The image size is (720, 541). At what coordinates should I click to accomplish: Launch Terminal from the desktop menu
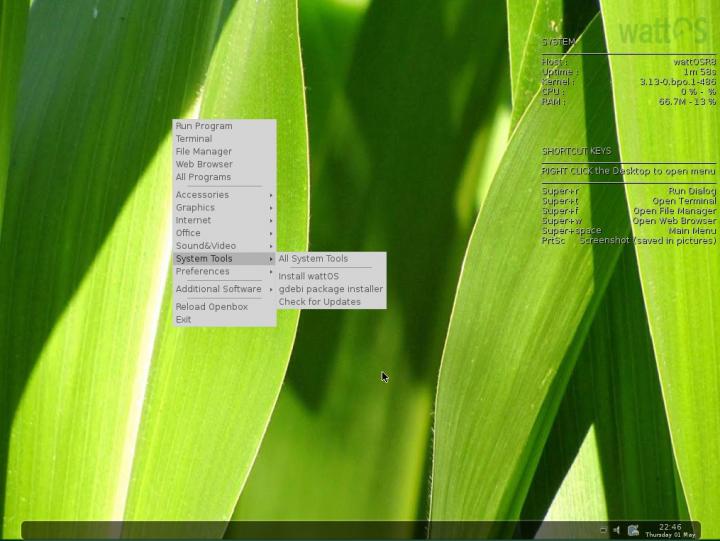click(194, 139)
